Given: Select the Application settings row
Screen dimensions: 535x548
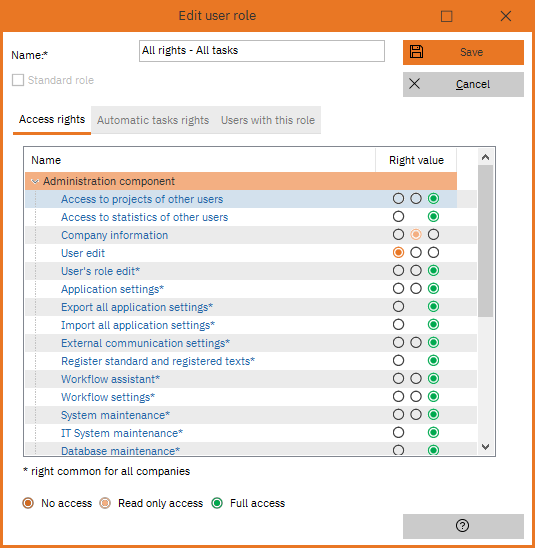Looking at the screenshot, I should pos(251,289).
